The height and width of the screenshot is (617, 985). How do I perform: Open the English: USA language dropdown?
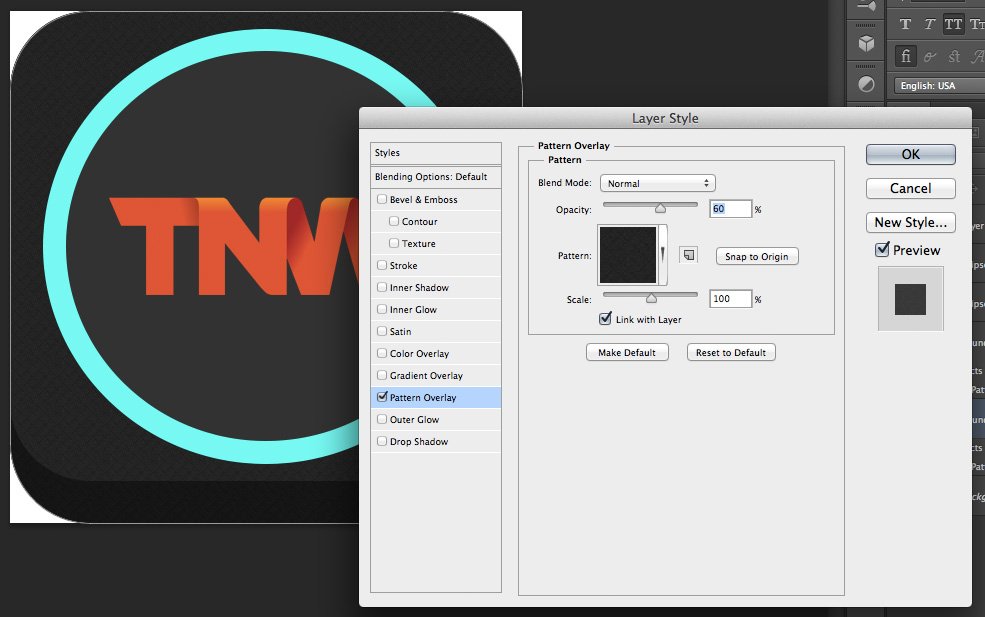click(939, 85)
